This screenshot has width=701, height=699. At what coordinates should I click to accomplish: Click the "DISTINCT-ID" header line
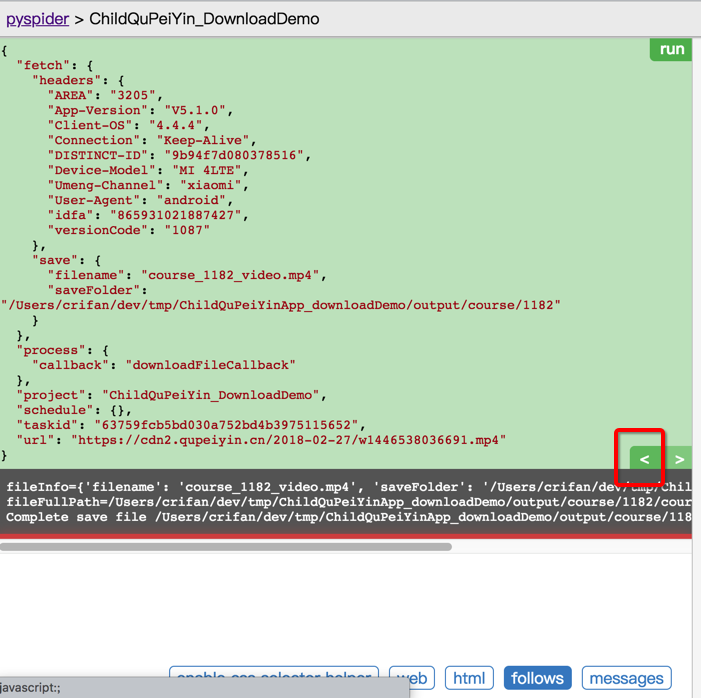point(179,156)
